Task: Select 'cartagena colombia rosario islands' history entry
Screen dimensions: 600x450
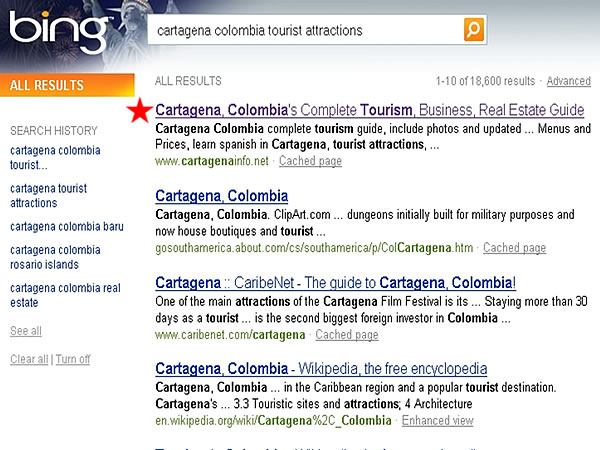Action: 55,258
